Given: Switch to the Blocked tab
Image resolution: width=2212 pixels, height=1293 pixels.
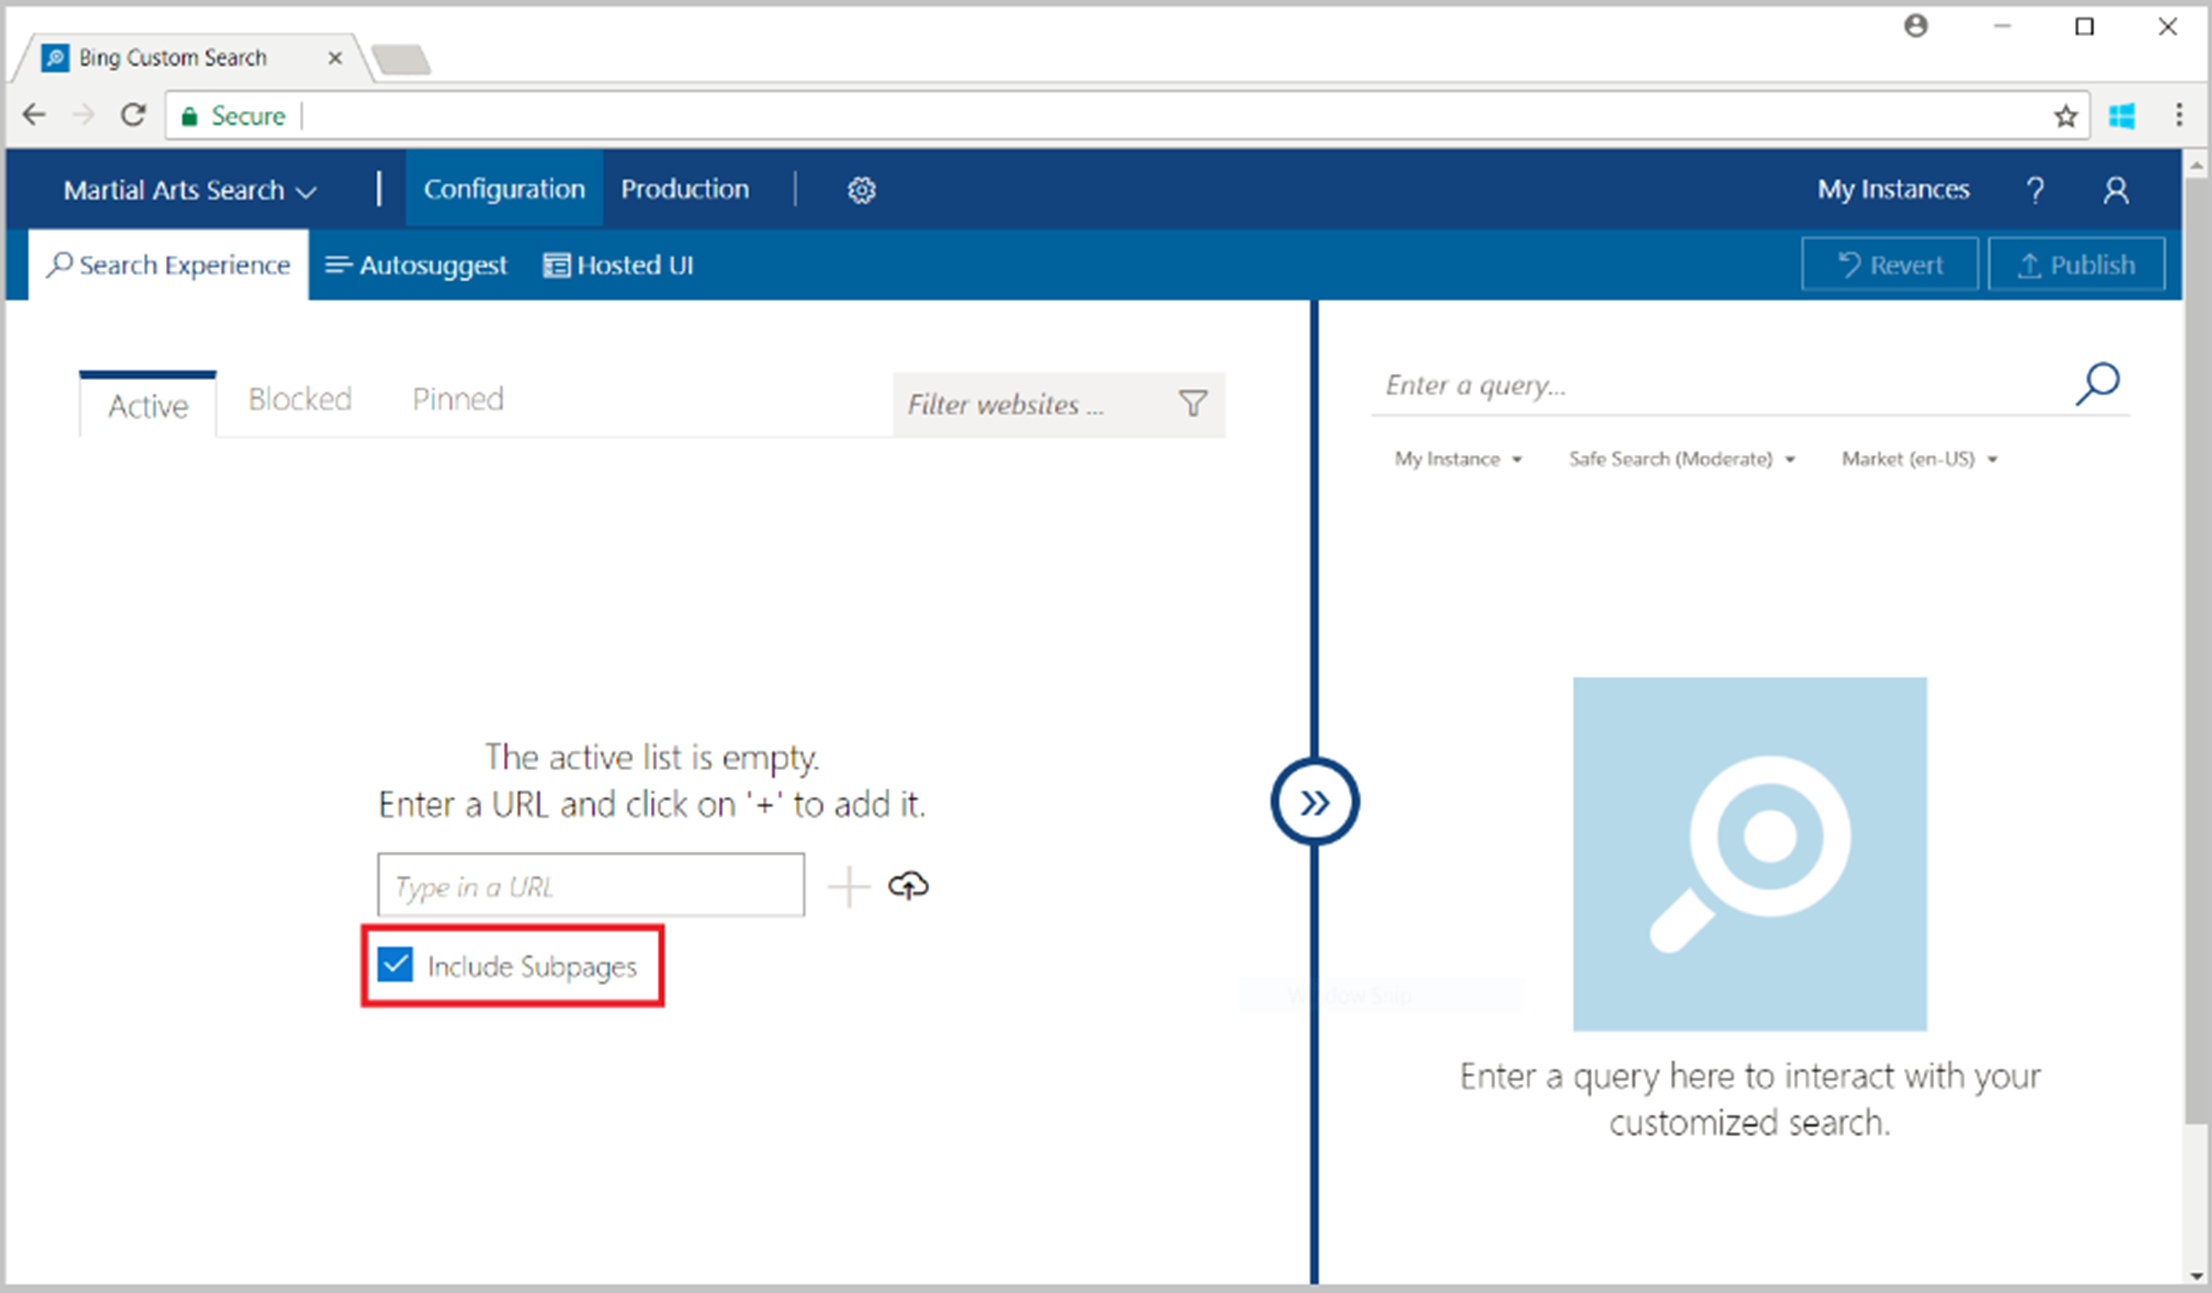Looking at the screenshot, I should (299, 398).
